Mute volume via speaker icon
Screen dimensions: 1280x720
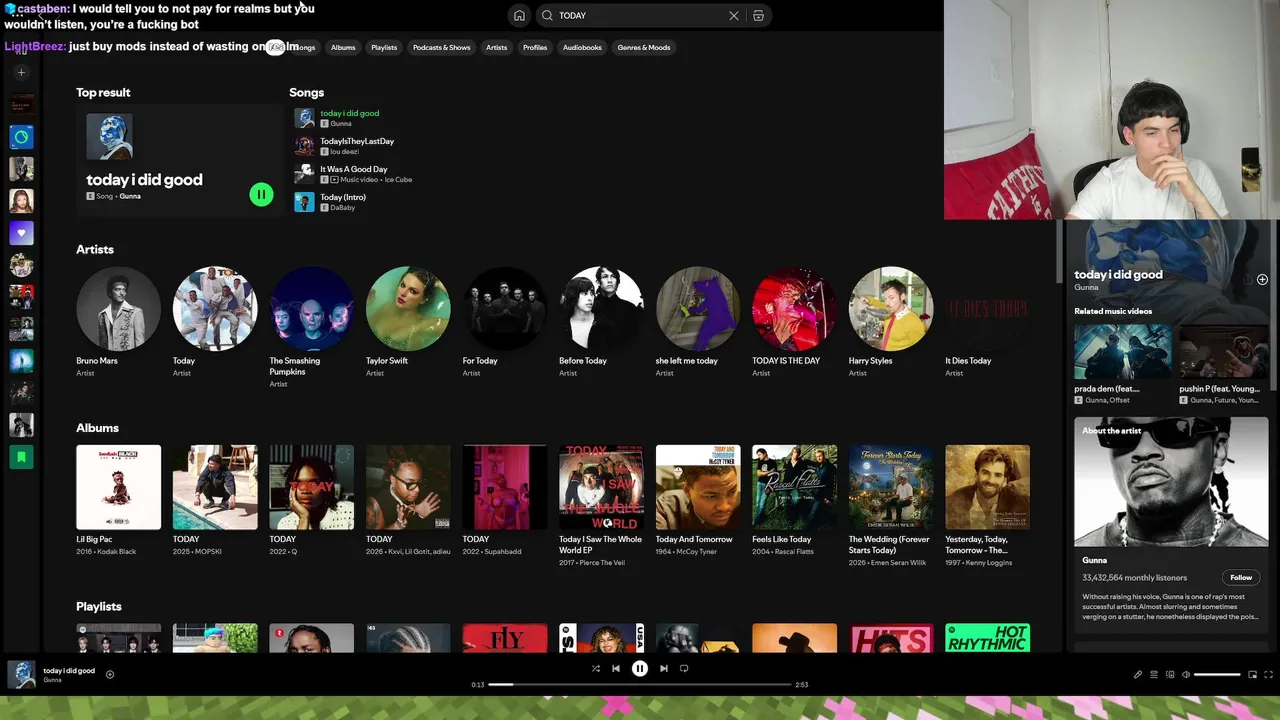coord(1186,675)
